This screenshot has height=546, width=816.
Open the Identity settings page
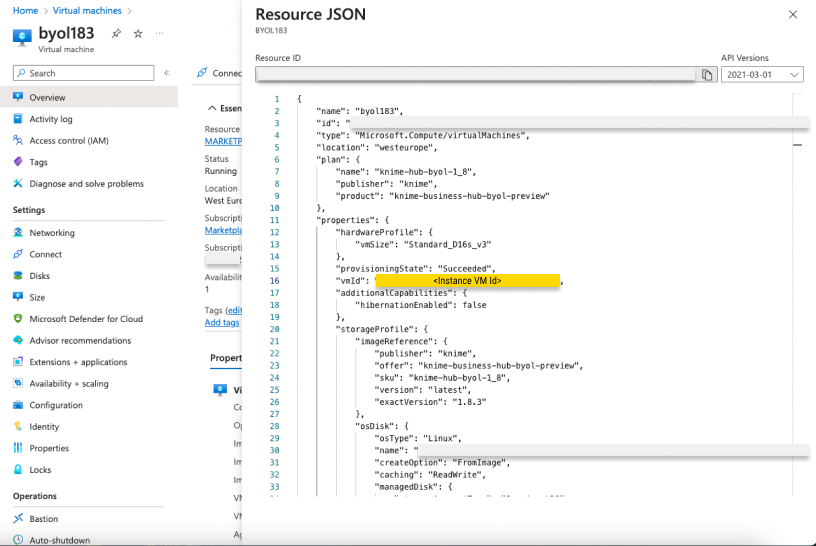click(44, 427)
